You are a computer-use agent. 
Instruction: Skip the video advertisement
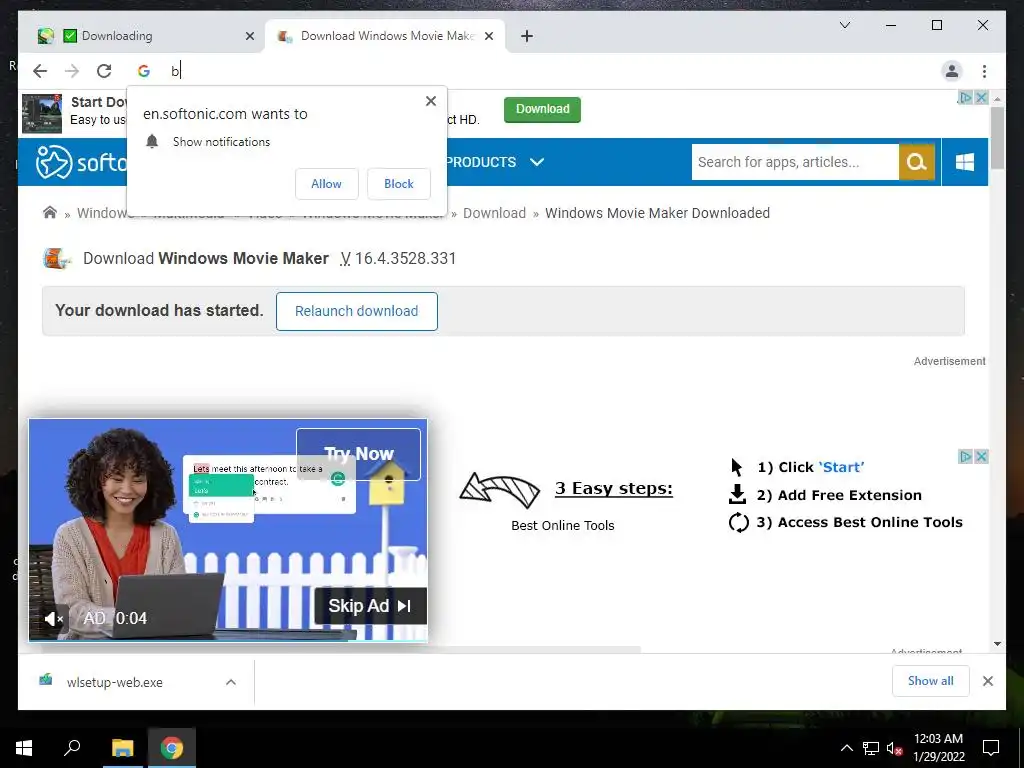(370, 605)
